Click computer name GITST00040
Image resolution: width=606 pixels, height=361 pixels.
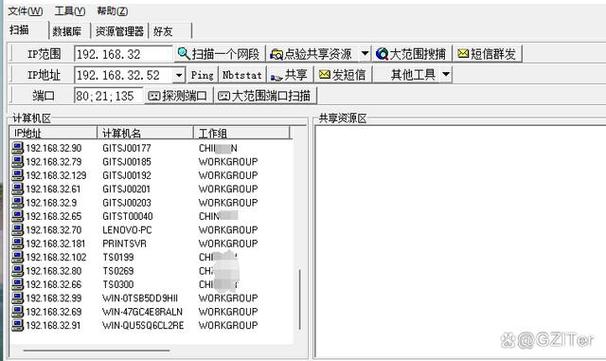point(128,216)
